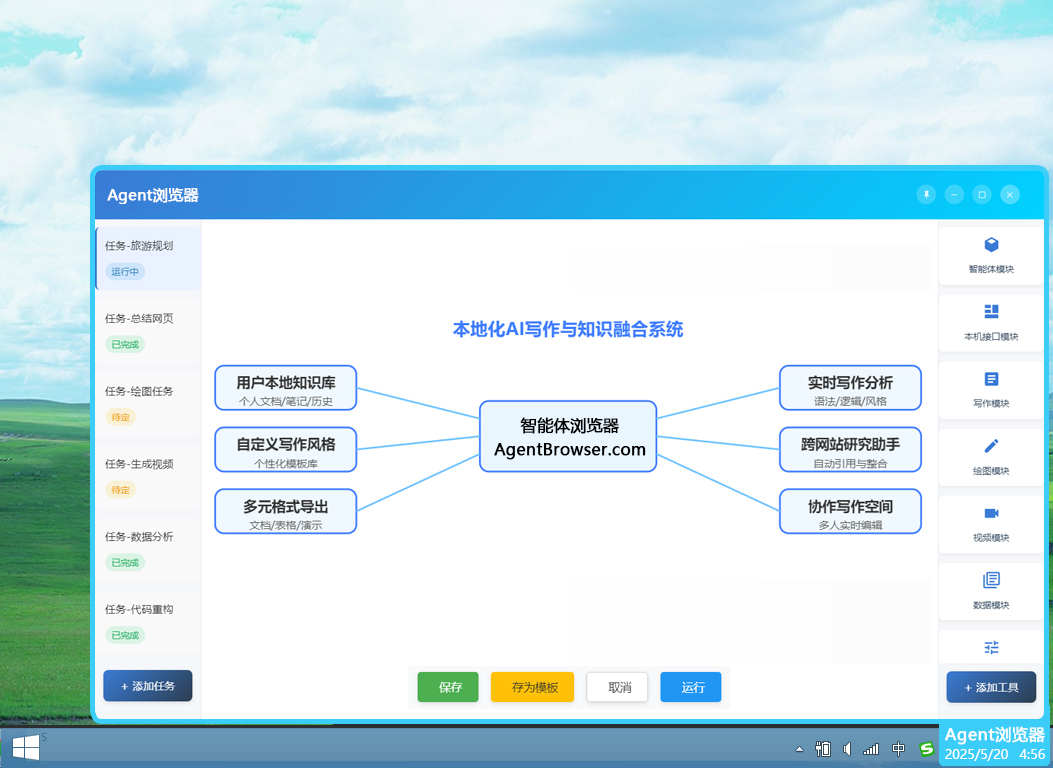1053x768 pixels.
Task: Open the Windows Start menu
Action: pyautogui.click(x=26, y=747)
